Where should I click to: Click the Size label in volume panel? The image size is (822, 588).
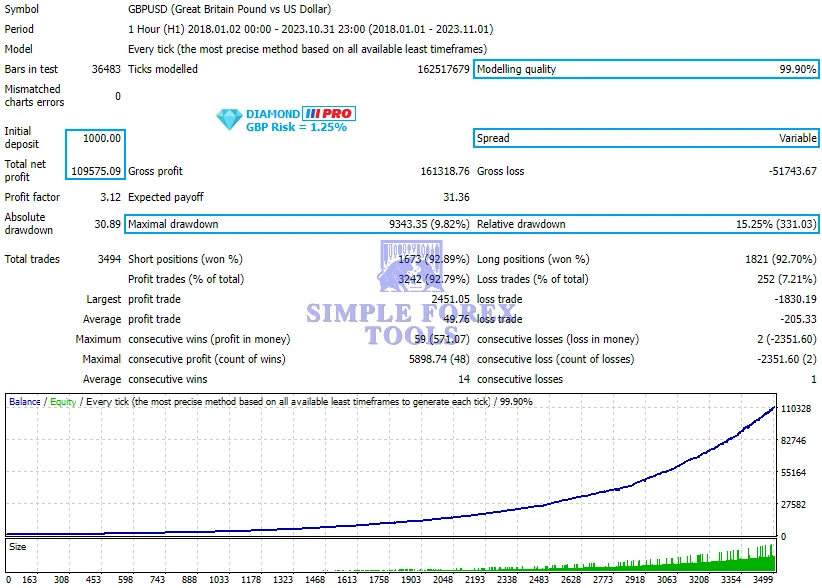click(18, 547)
